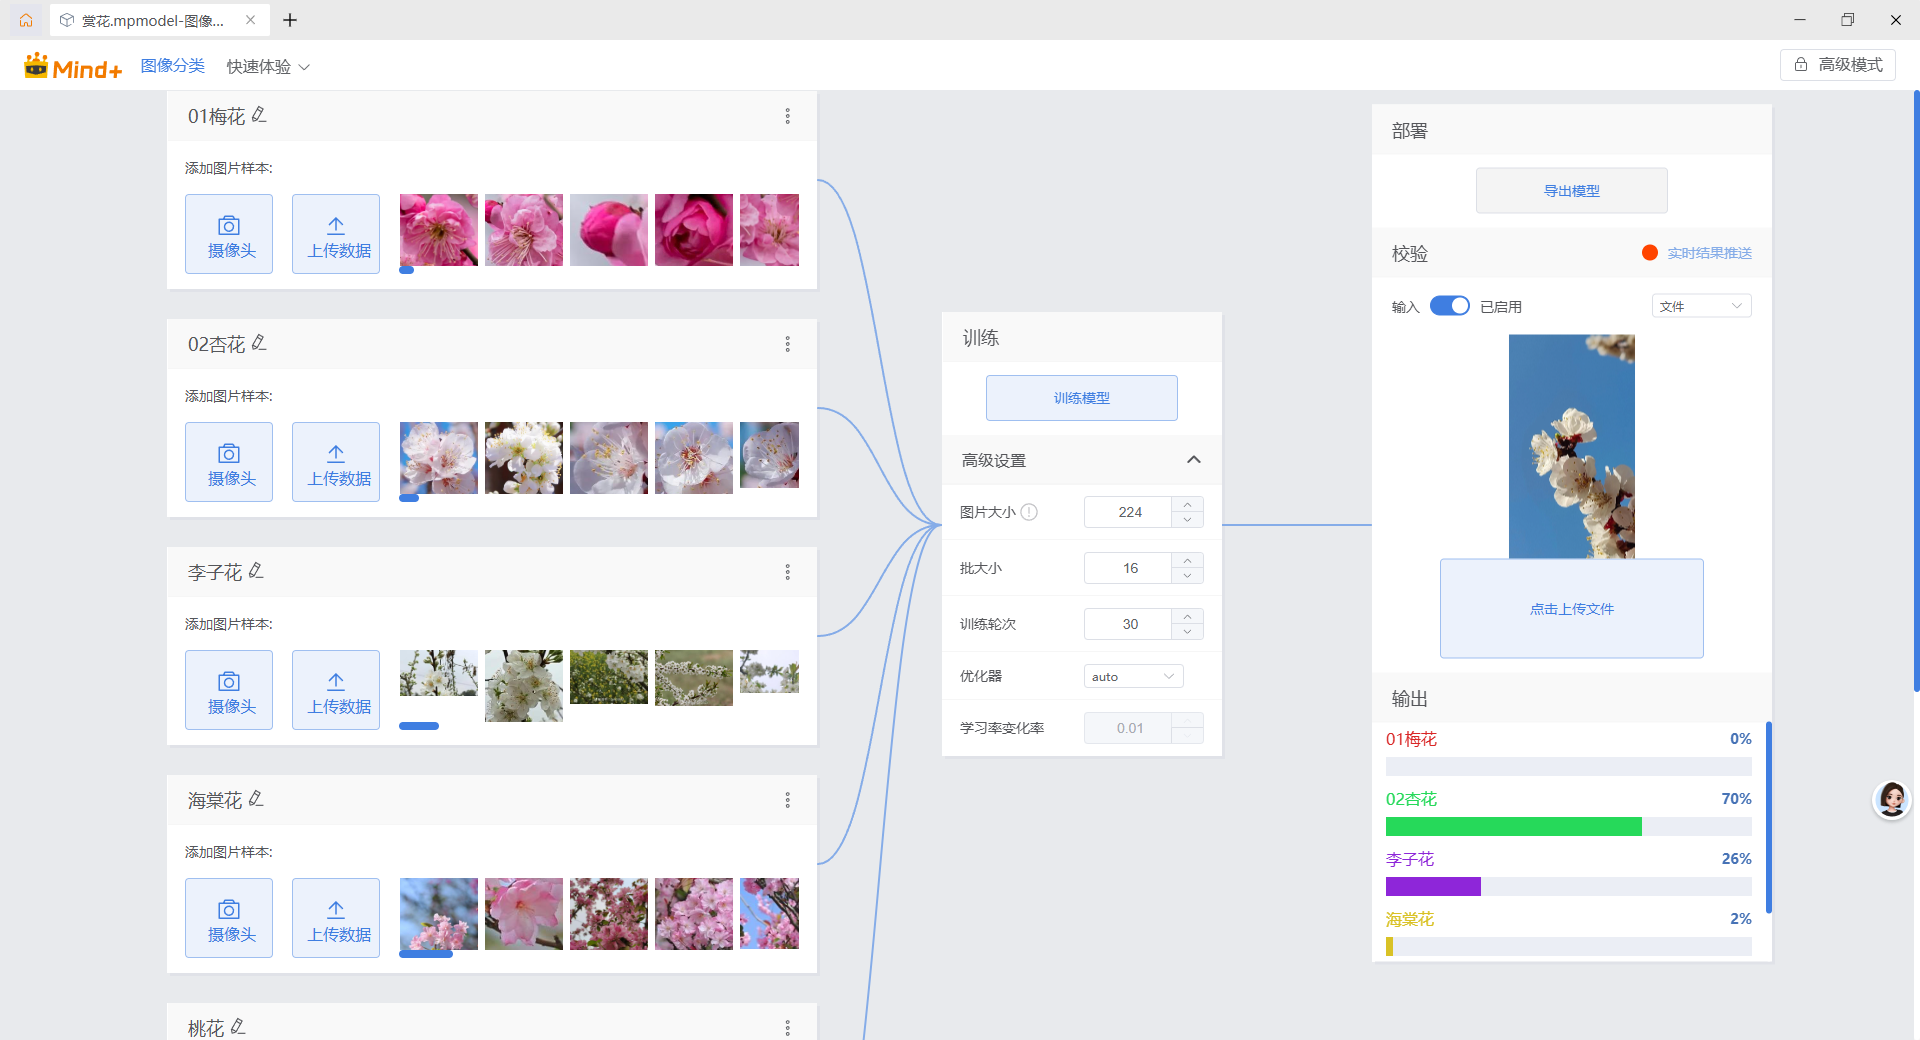Click the 导出模型 button
1920x1040 pixels.
point(1572,190)
